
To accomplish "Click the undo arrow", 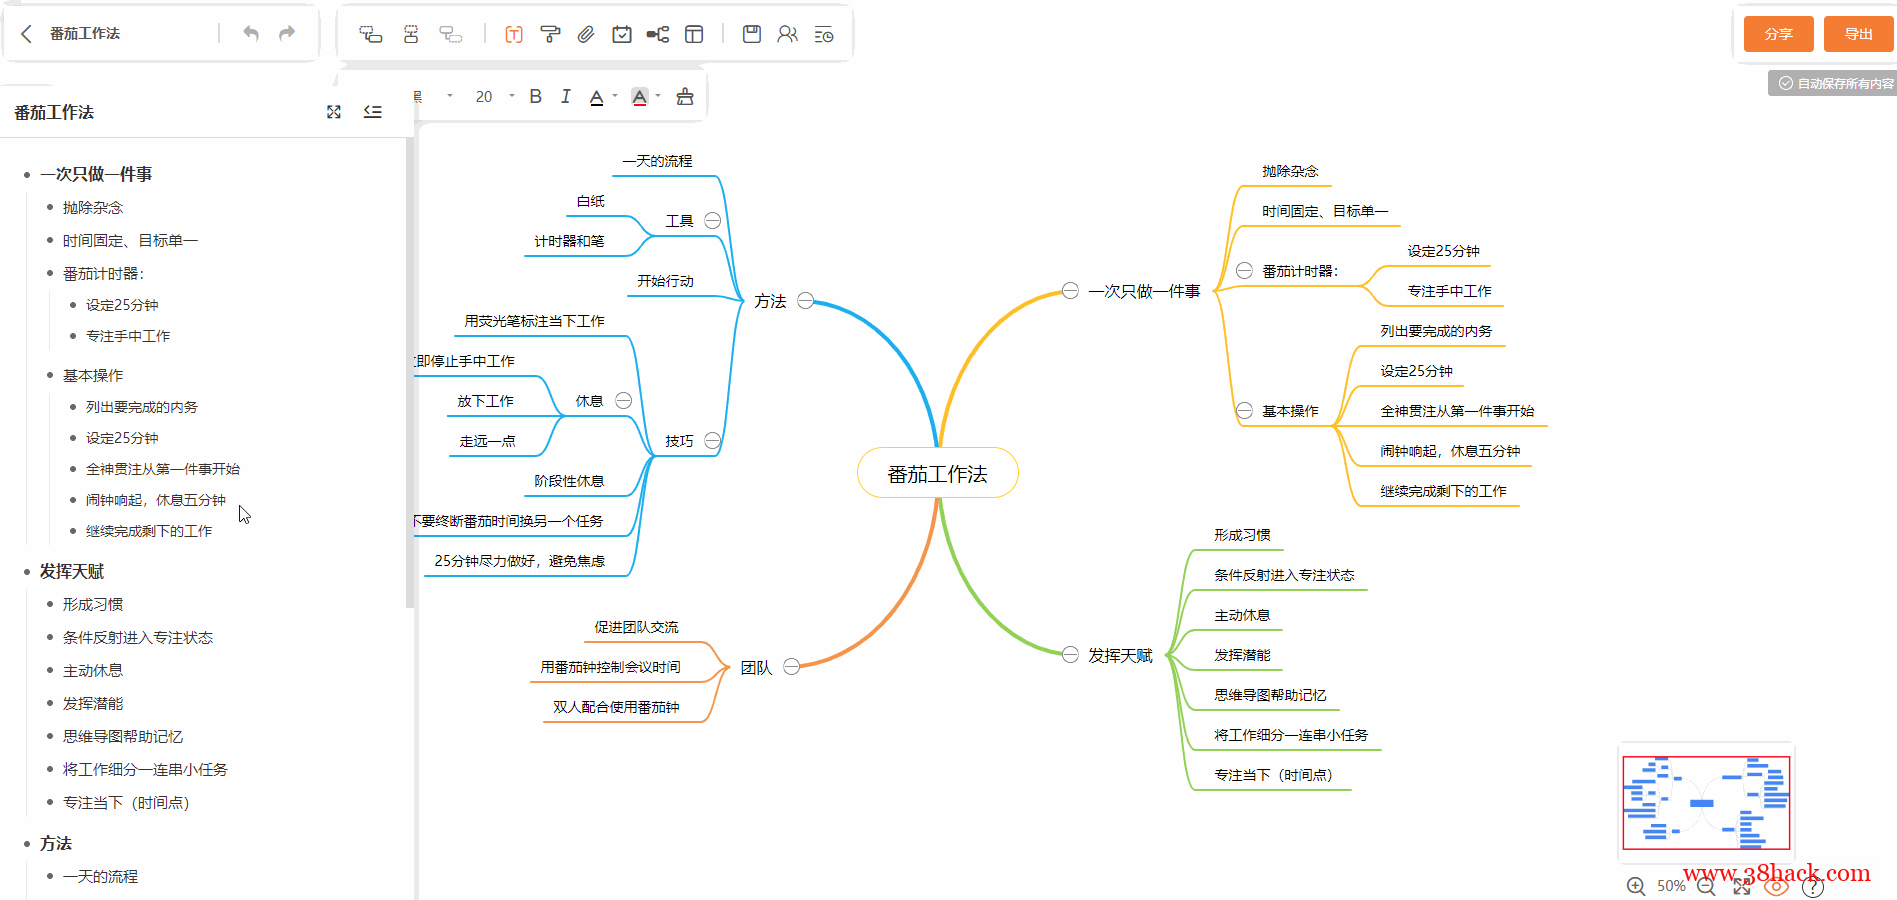I will point(251,34).
